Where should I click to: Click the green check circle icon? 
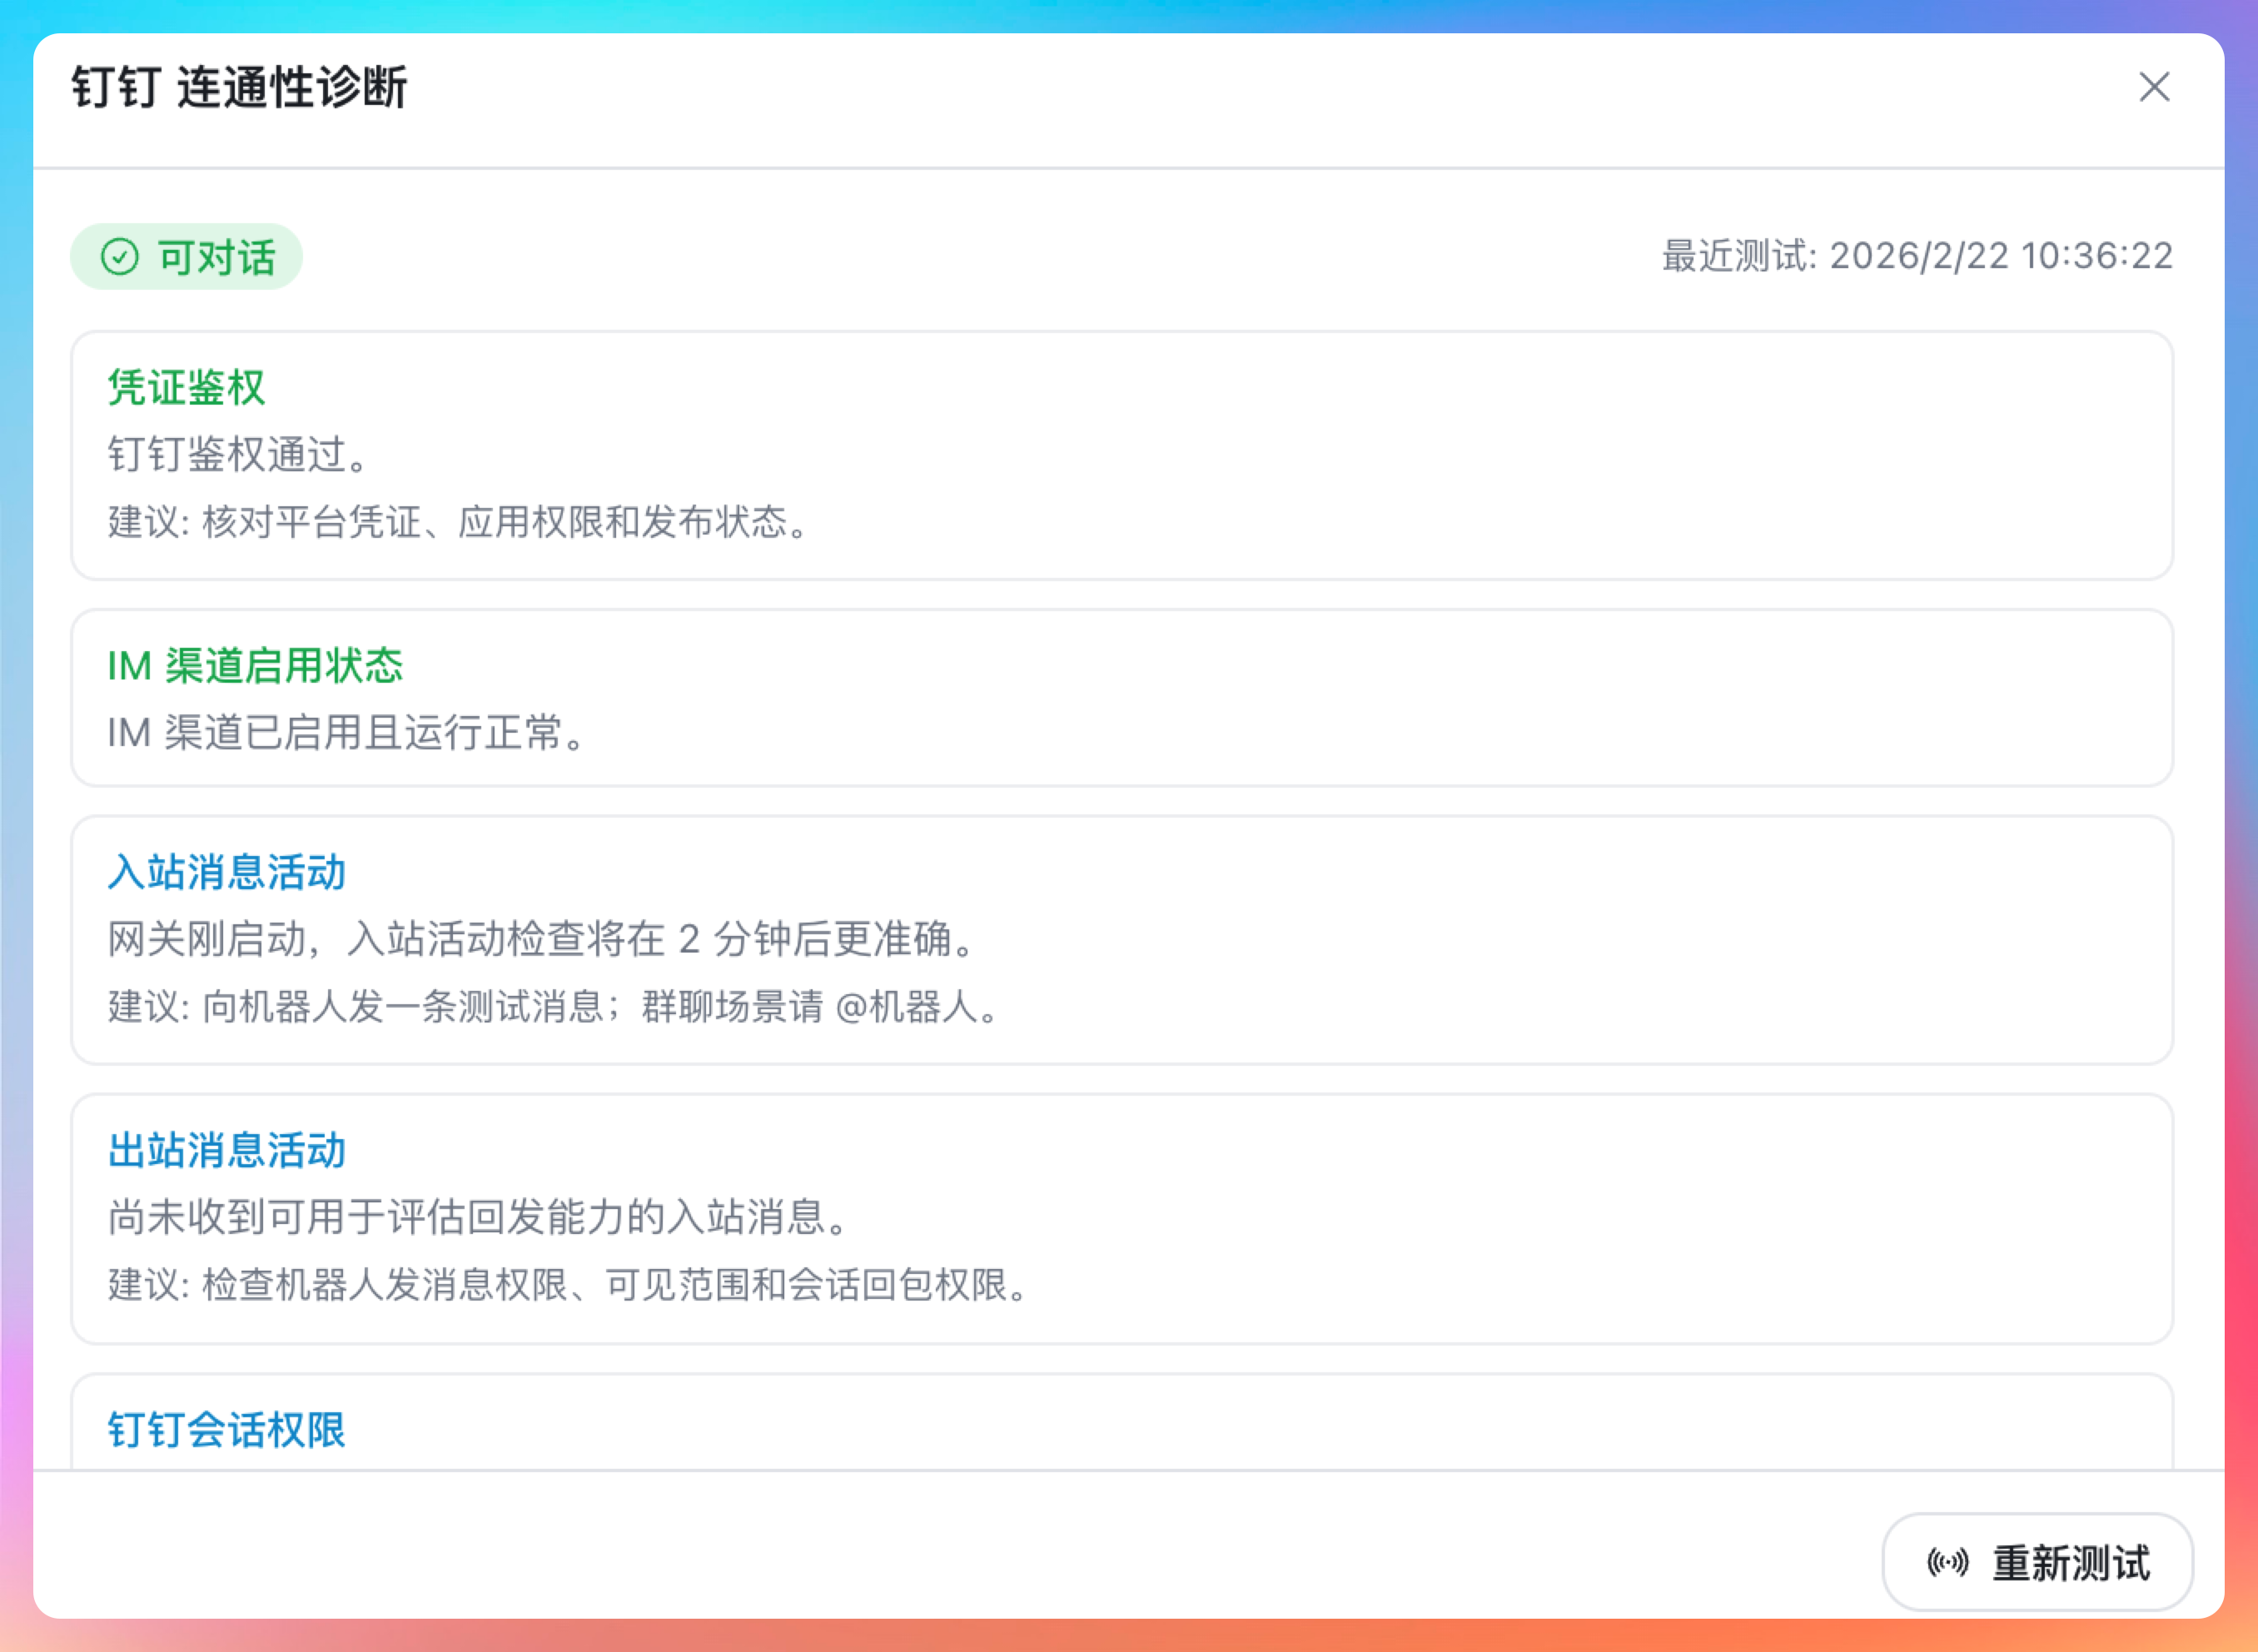pos(120,257)
